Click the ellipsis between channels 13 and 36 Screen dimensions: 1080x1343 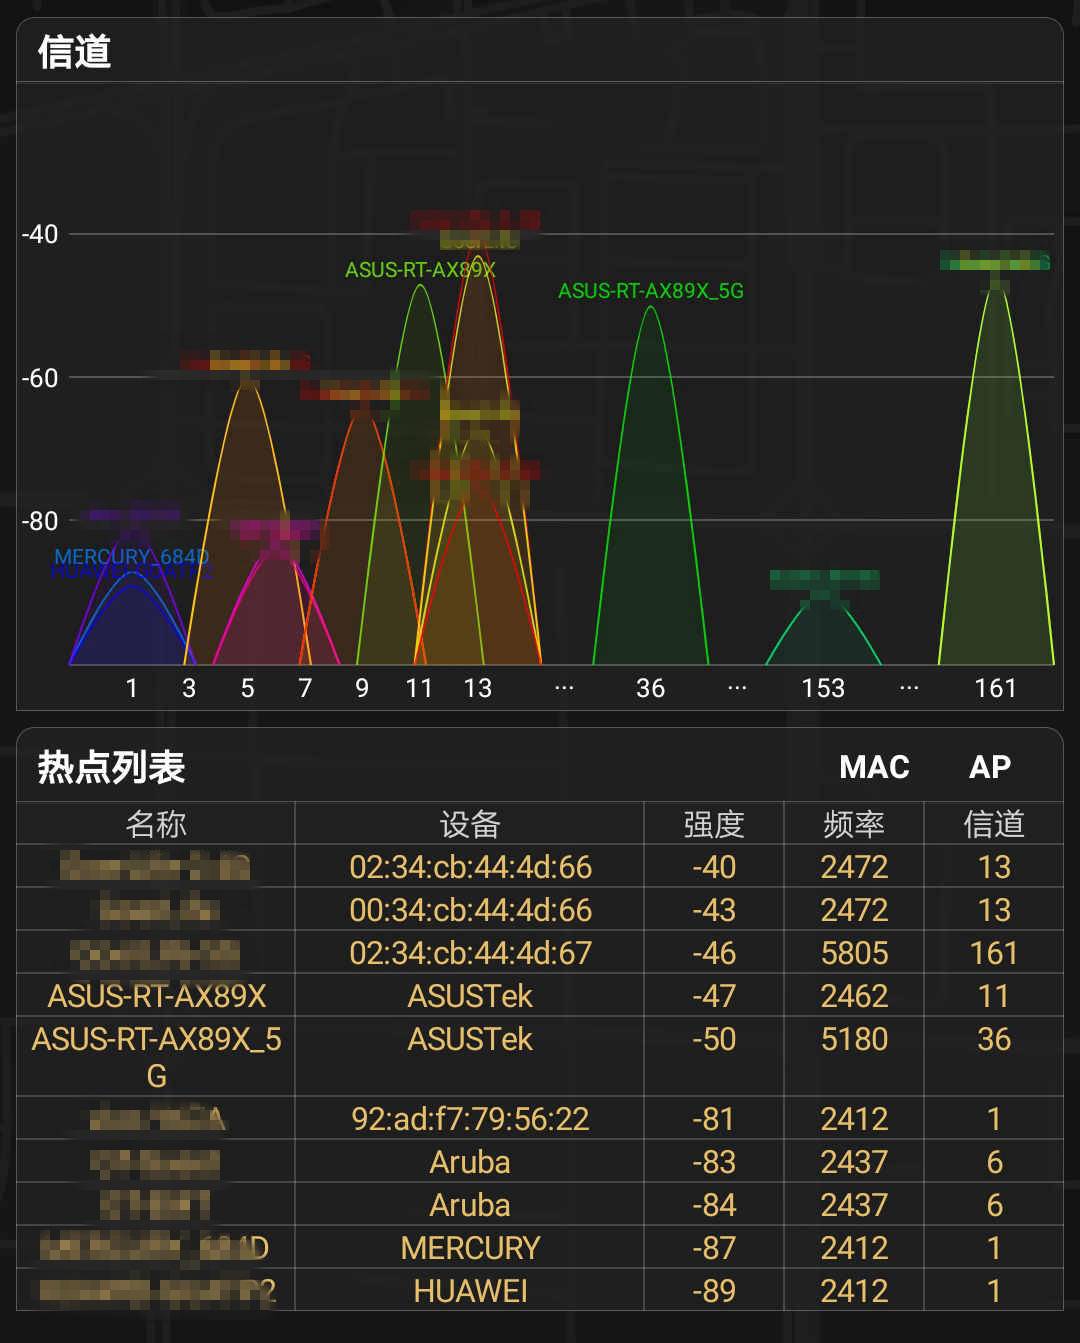[564, 687]
